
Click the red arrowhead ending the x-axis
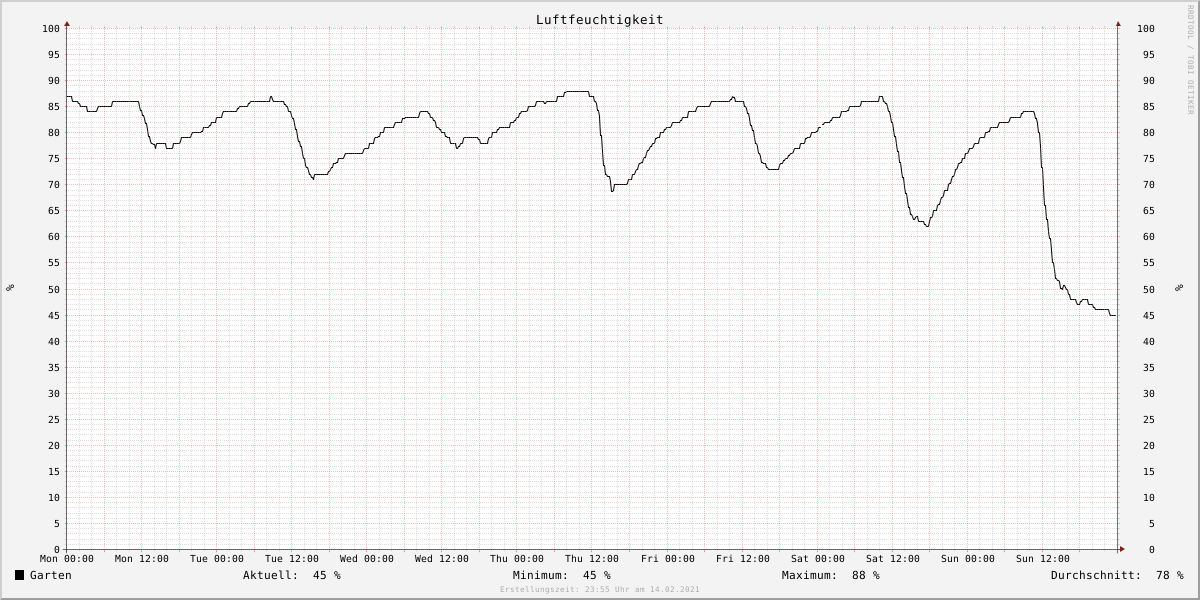(1122, 549)
